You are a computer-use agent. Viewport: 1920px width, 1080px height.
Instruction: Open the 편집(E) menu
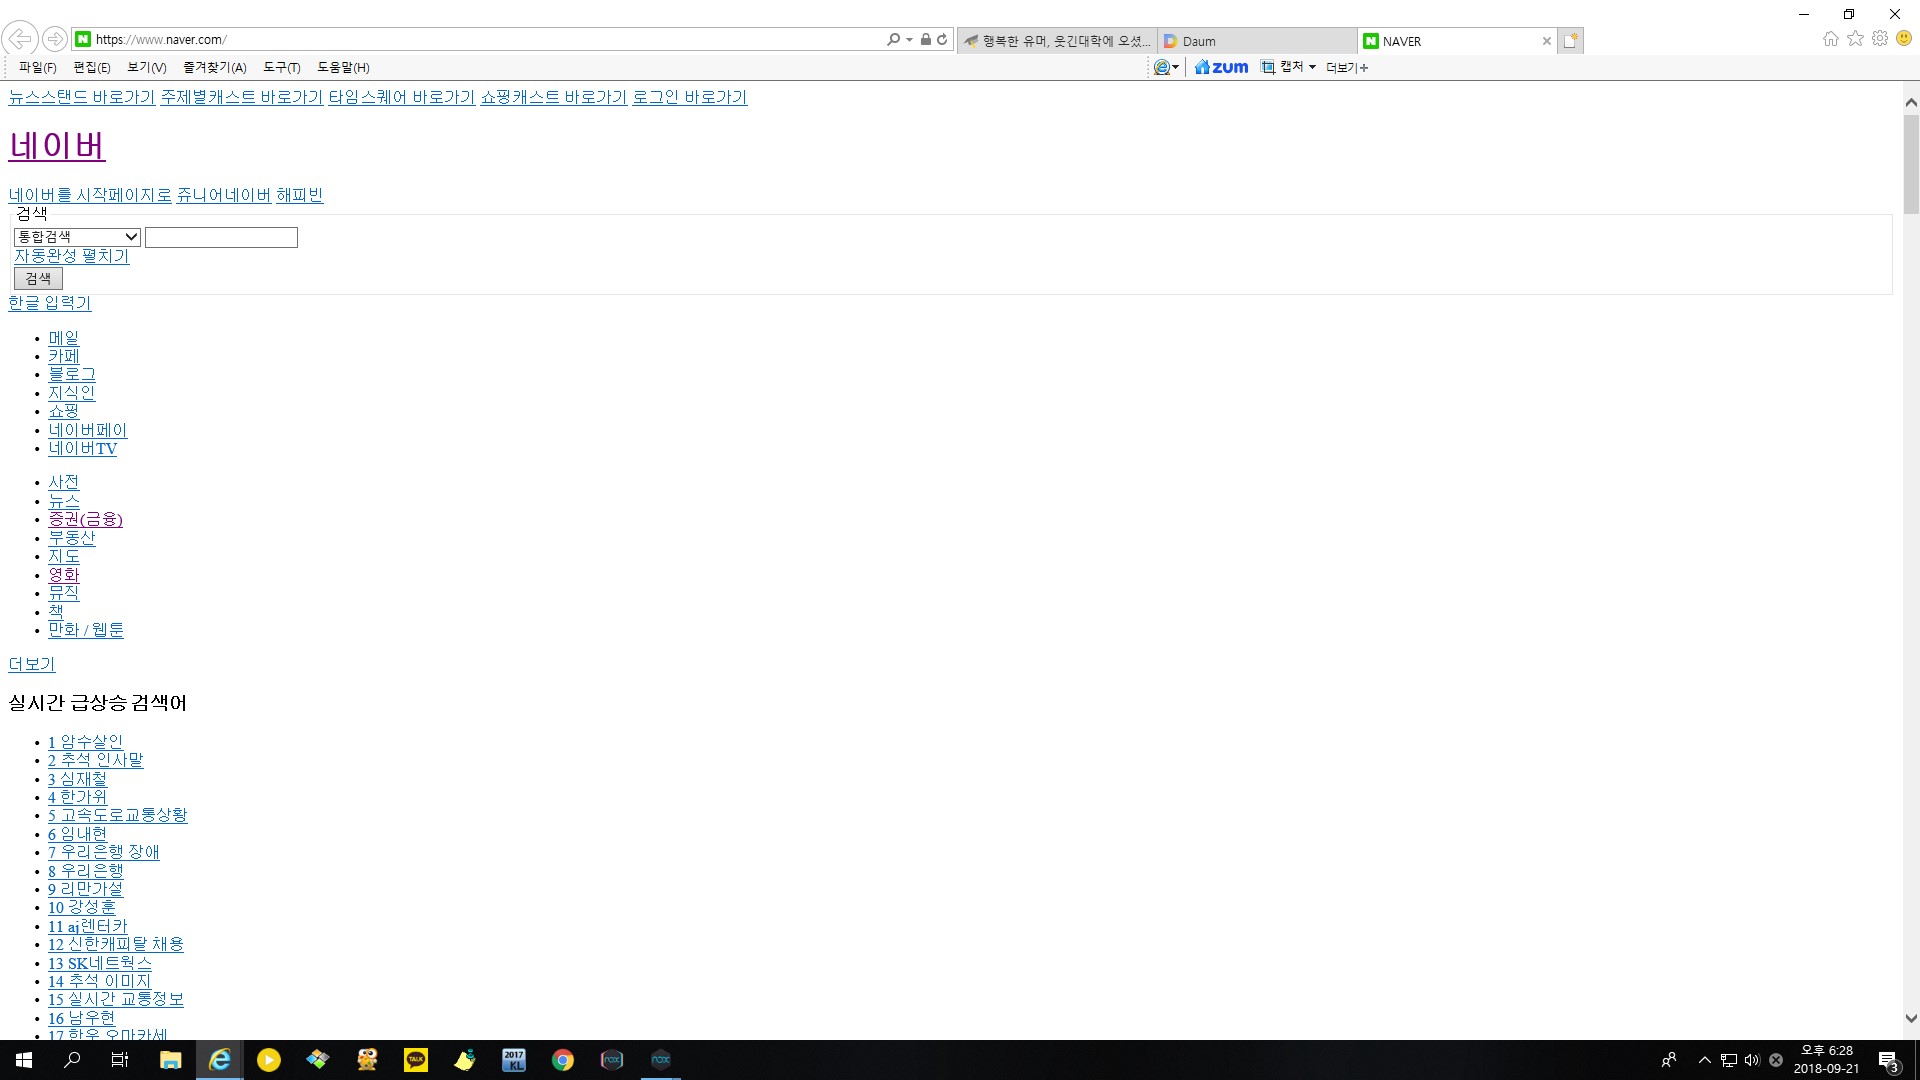[91, 67]
